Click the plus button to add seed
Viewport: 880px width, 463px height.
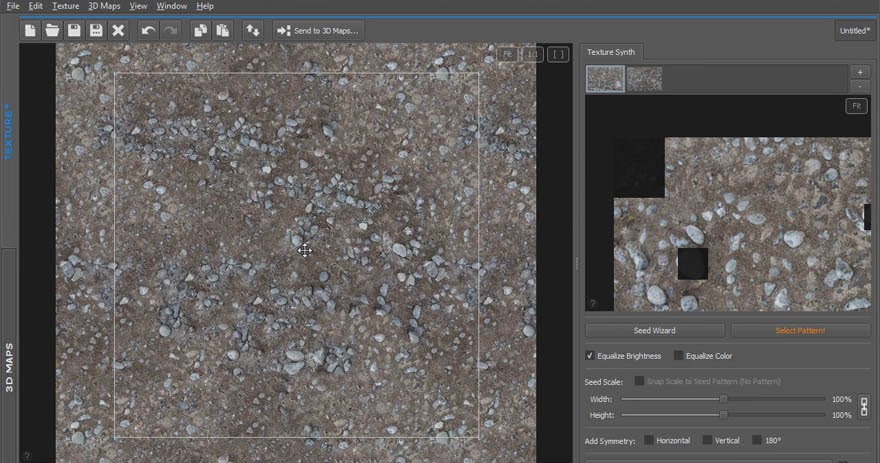[x=859, y=72]
